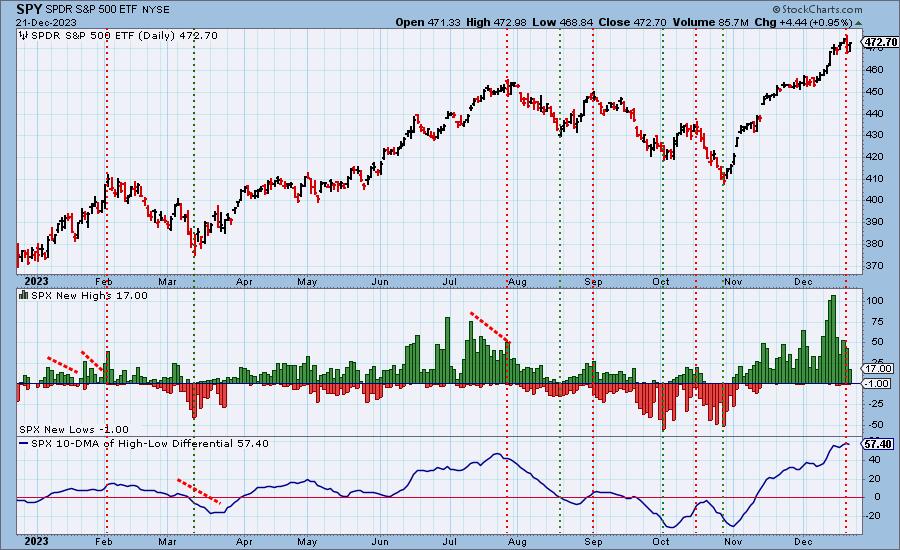
Task: Click the 370 price axis label
Action: pyautogui.click(x=875, y=265)
